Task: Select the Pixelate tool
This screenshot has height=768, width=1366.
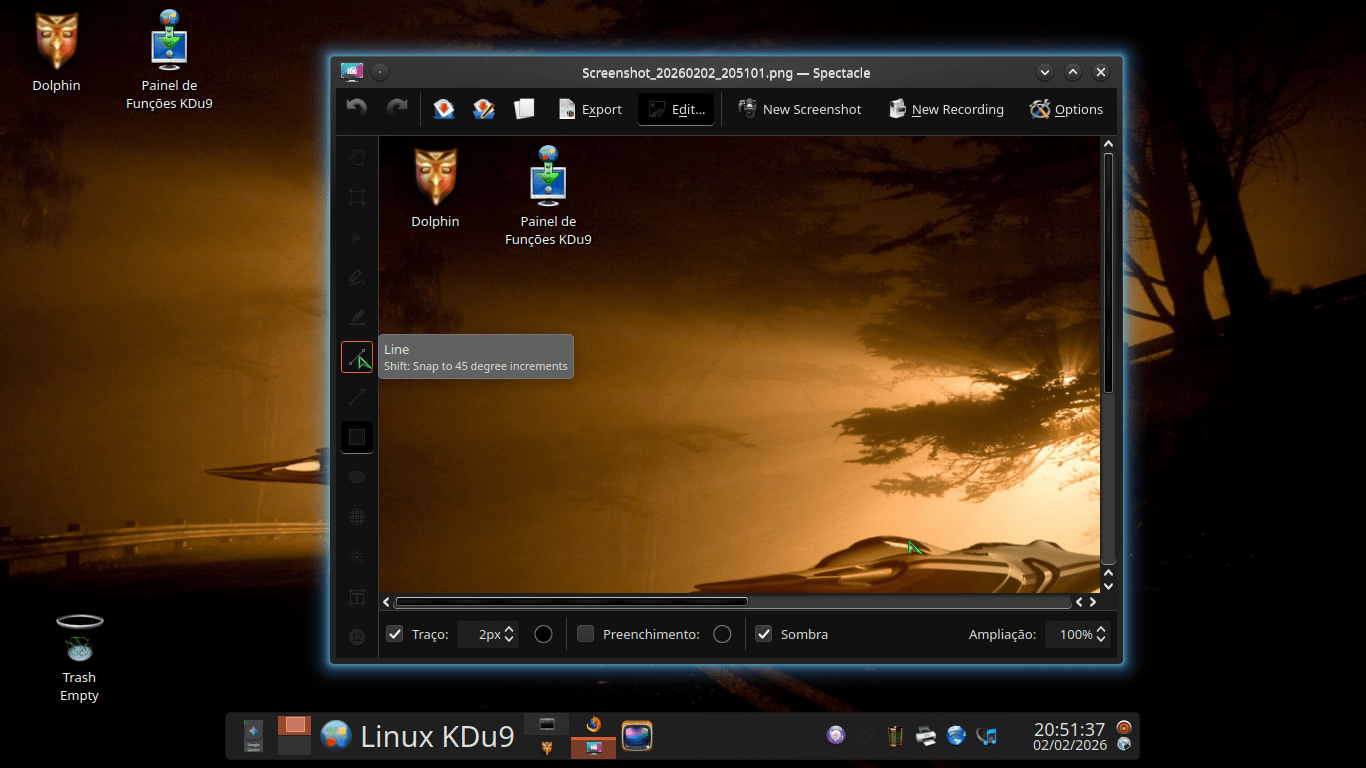Action: coord(357,517)
